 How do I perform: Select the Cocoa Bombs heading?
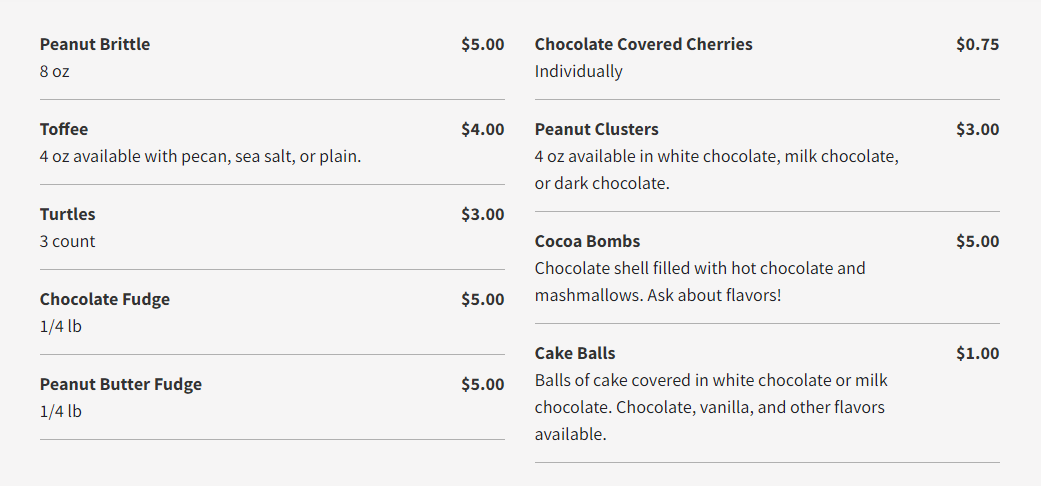(x=587, y=241)
